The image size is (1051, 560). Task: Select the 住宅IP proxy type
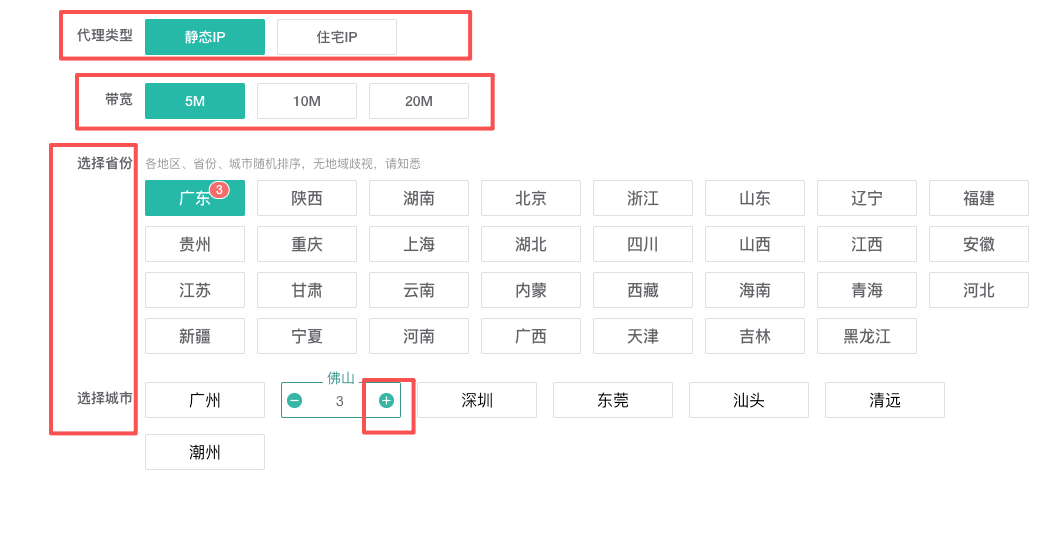(337, 37)
